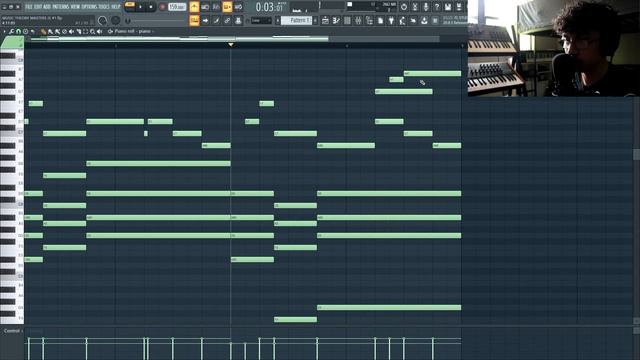The width and height of the screenshot is (640, 360).
Task: Toggle typing keyboard to piano button
Action: click(194, 20)
